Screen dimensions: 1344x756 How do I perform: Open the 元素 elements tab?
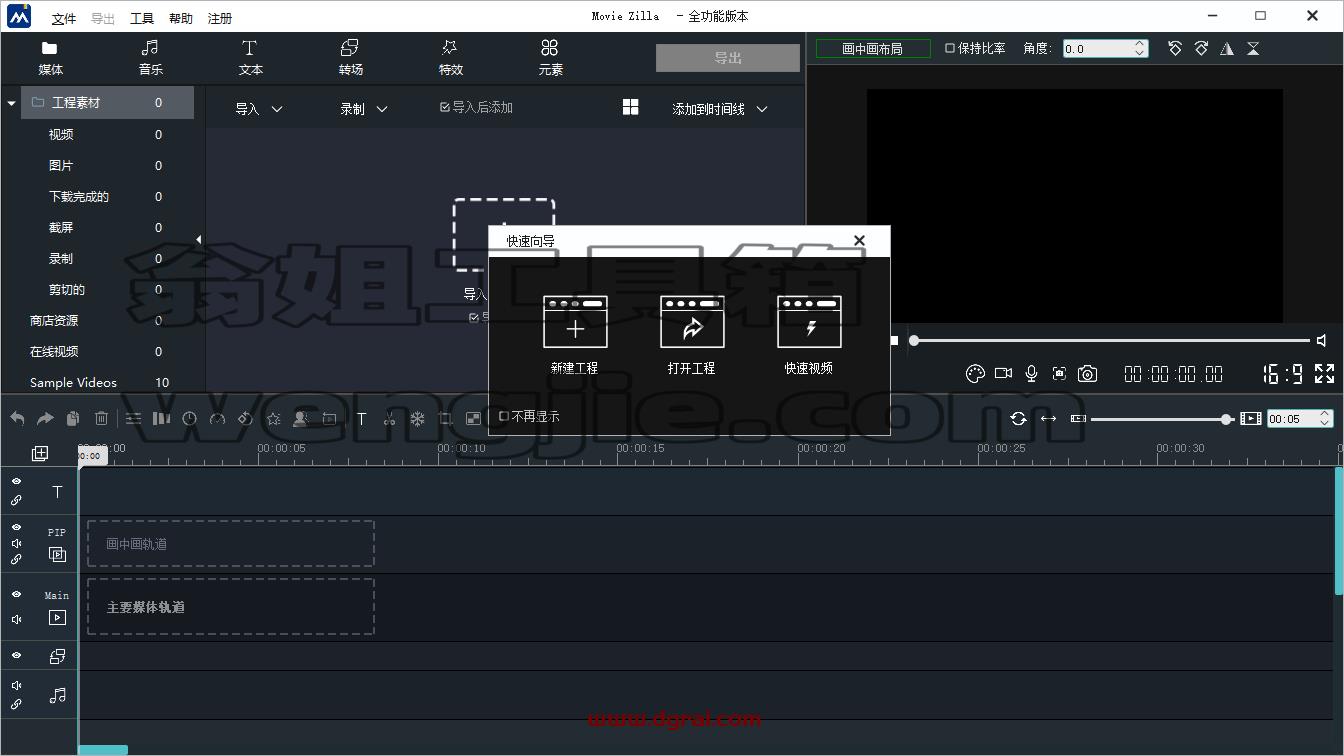pos(550,58)
